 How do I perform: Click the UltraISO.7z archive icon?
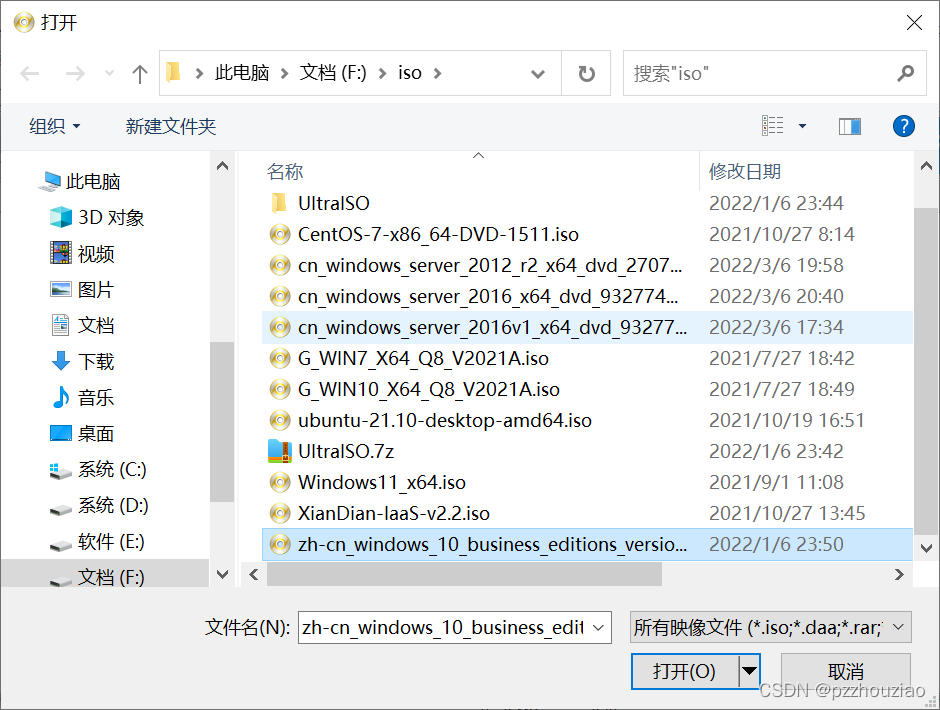click(x=280, y=452)
